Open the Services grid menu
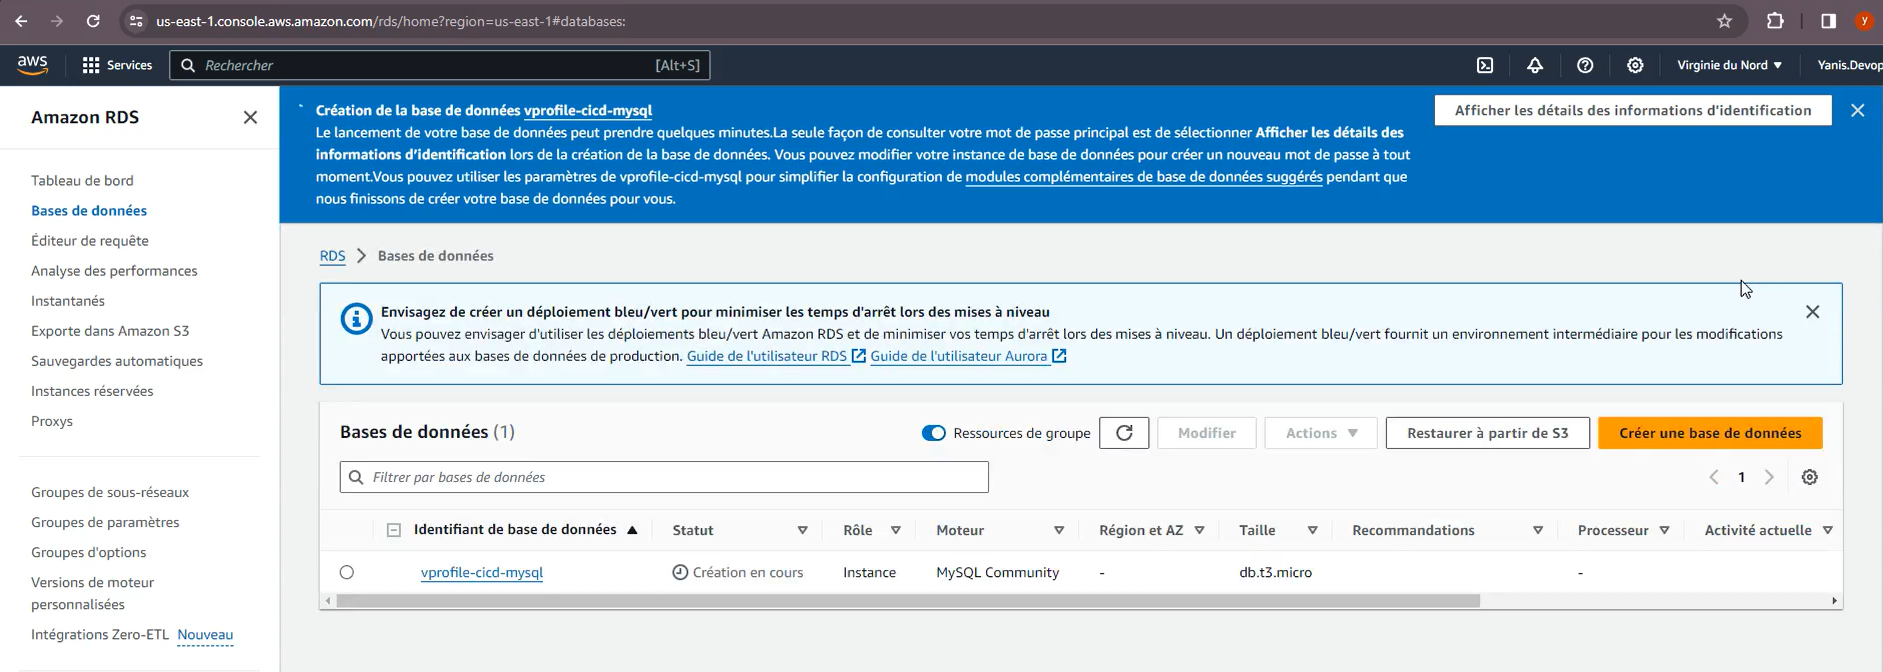 [x=117, y=65]
